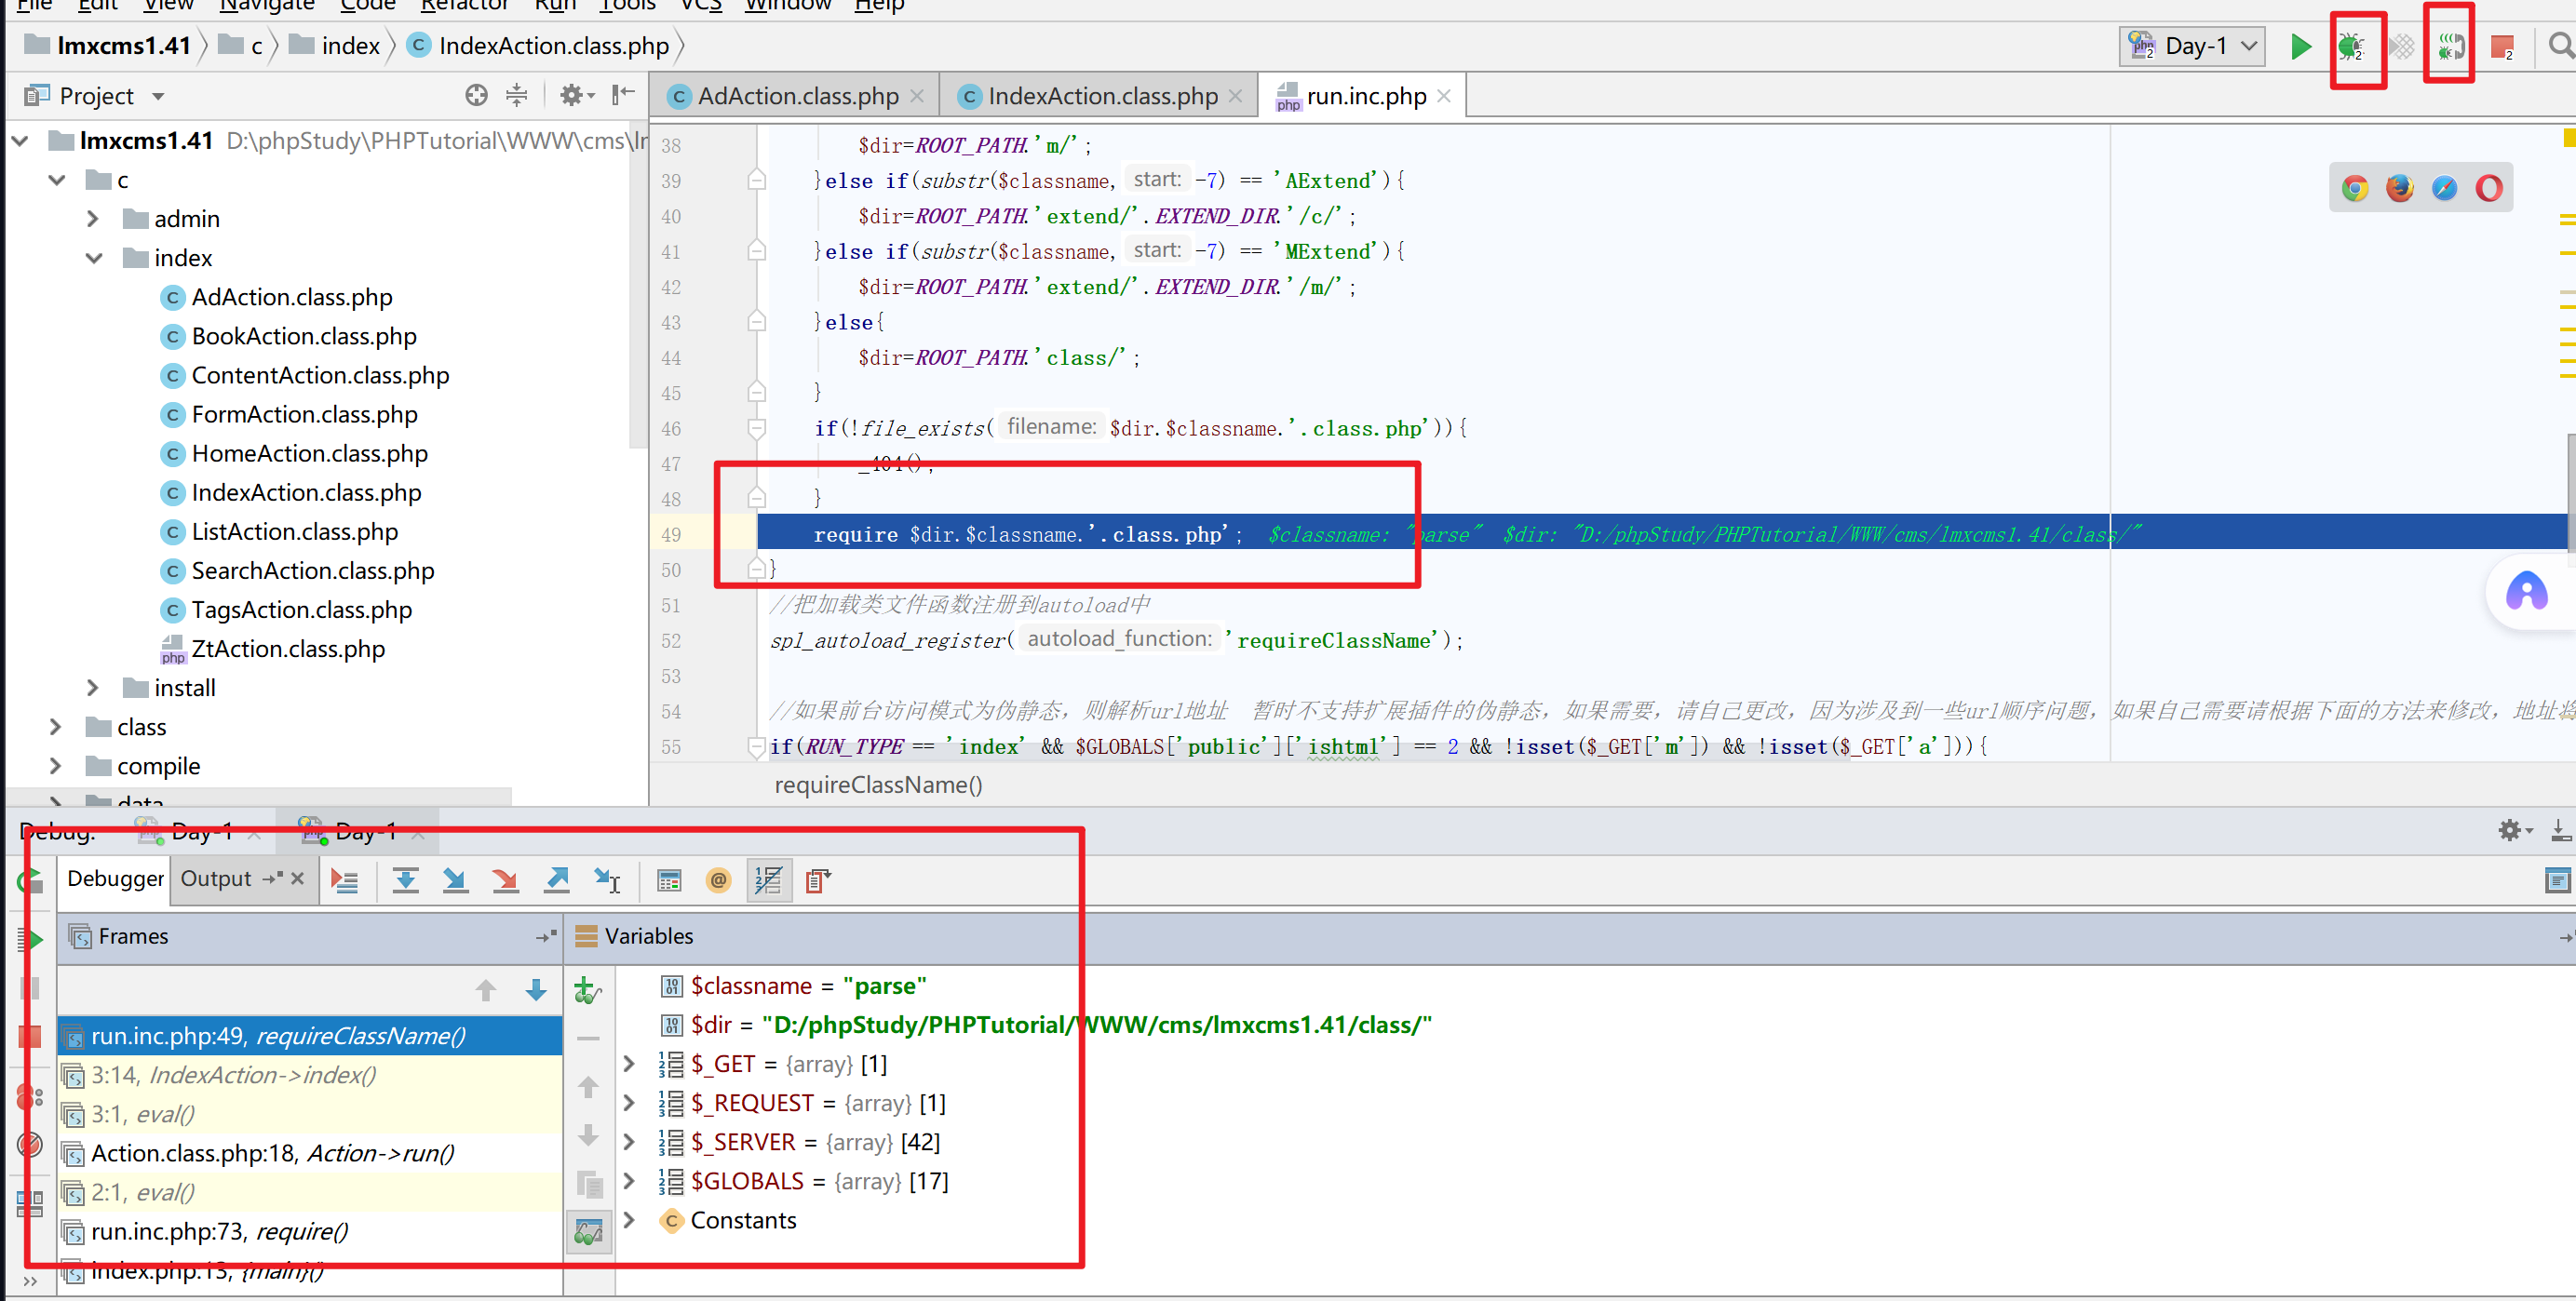Fold code block at line 39

pos(757,180)
